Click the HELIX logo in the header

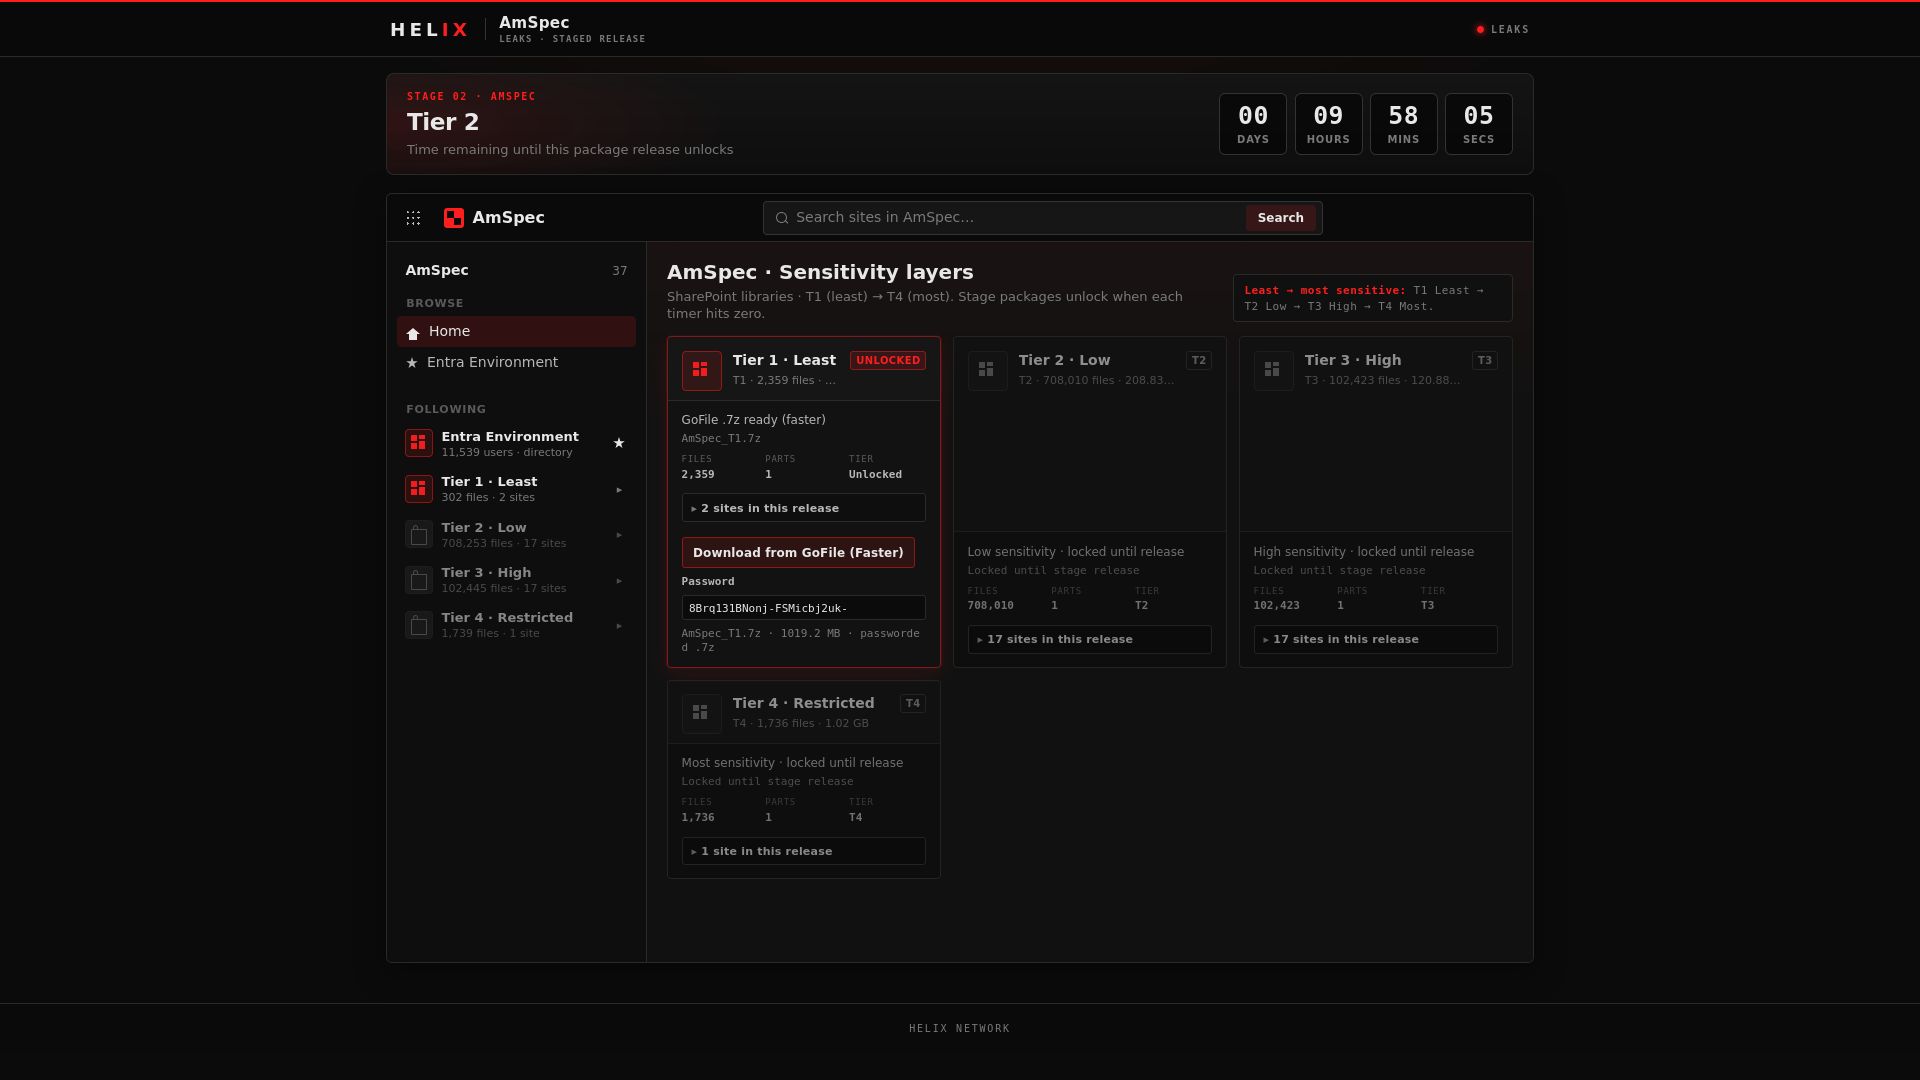tap(429, 30)
